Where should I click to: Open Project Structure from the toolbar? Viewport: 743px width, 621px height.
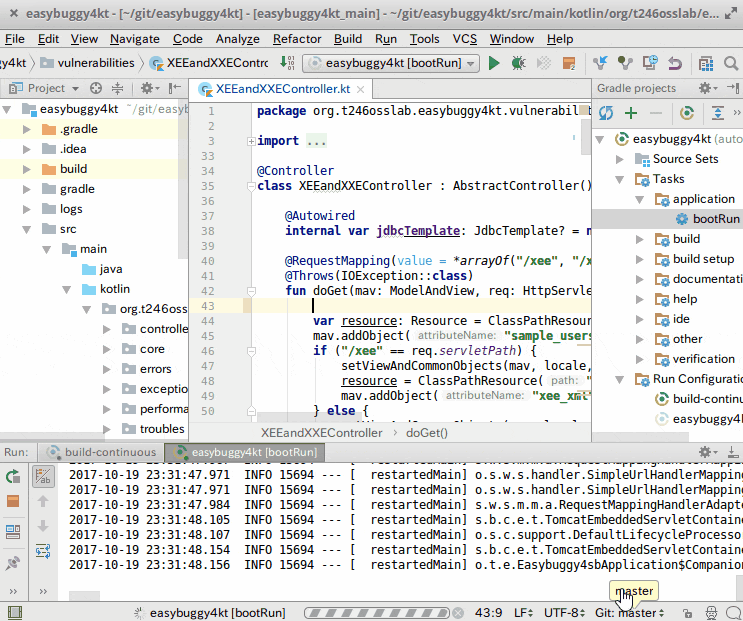706,63
